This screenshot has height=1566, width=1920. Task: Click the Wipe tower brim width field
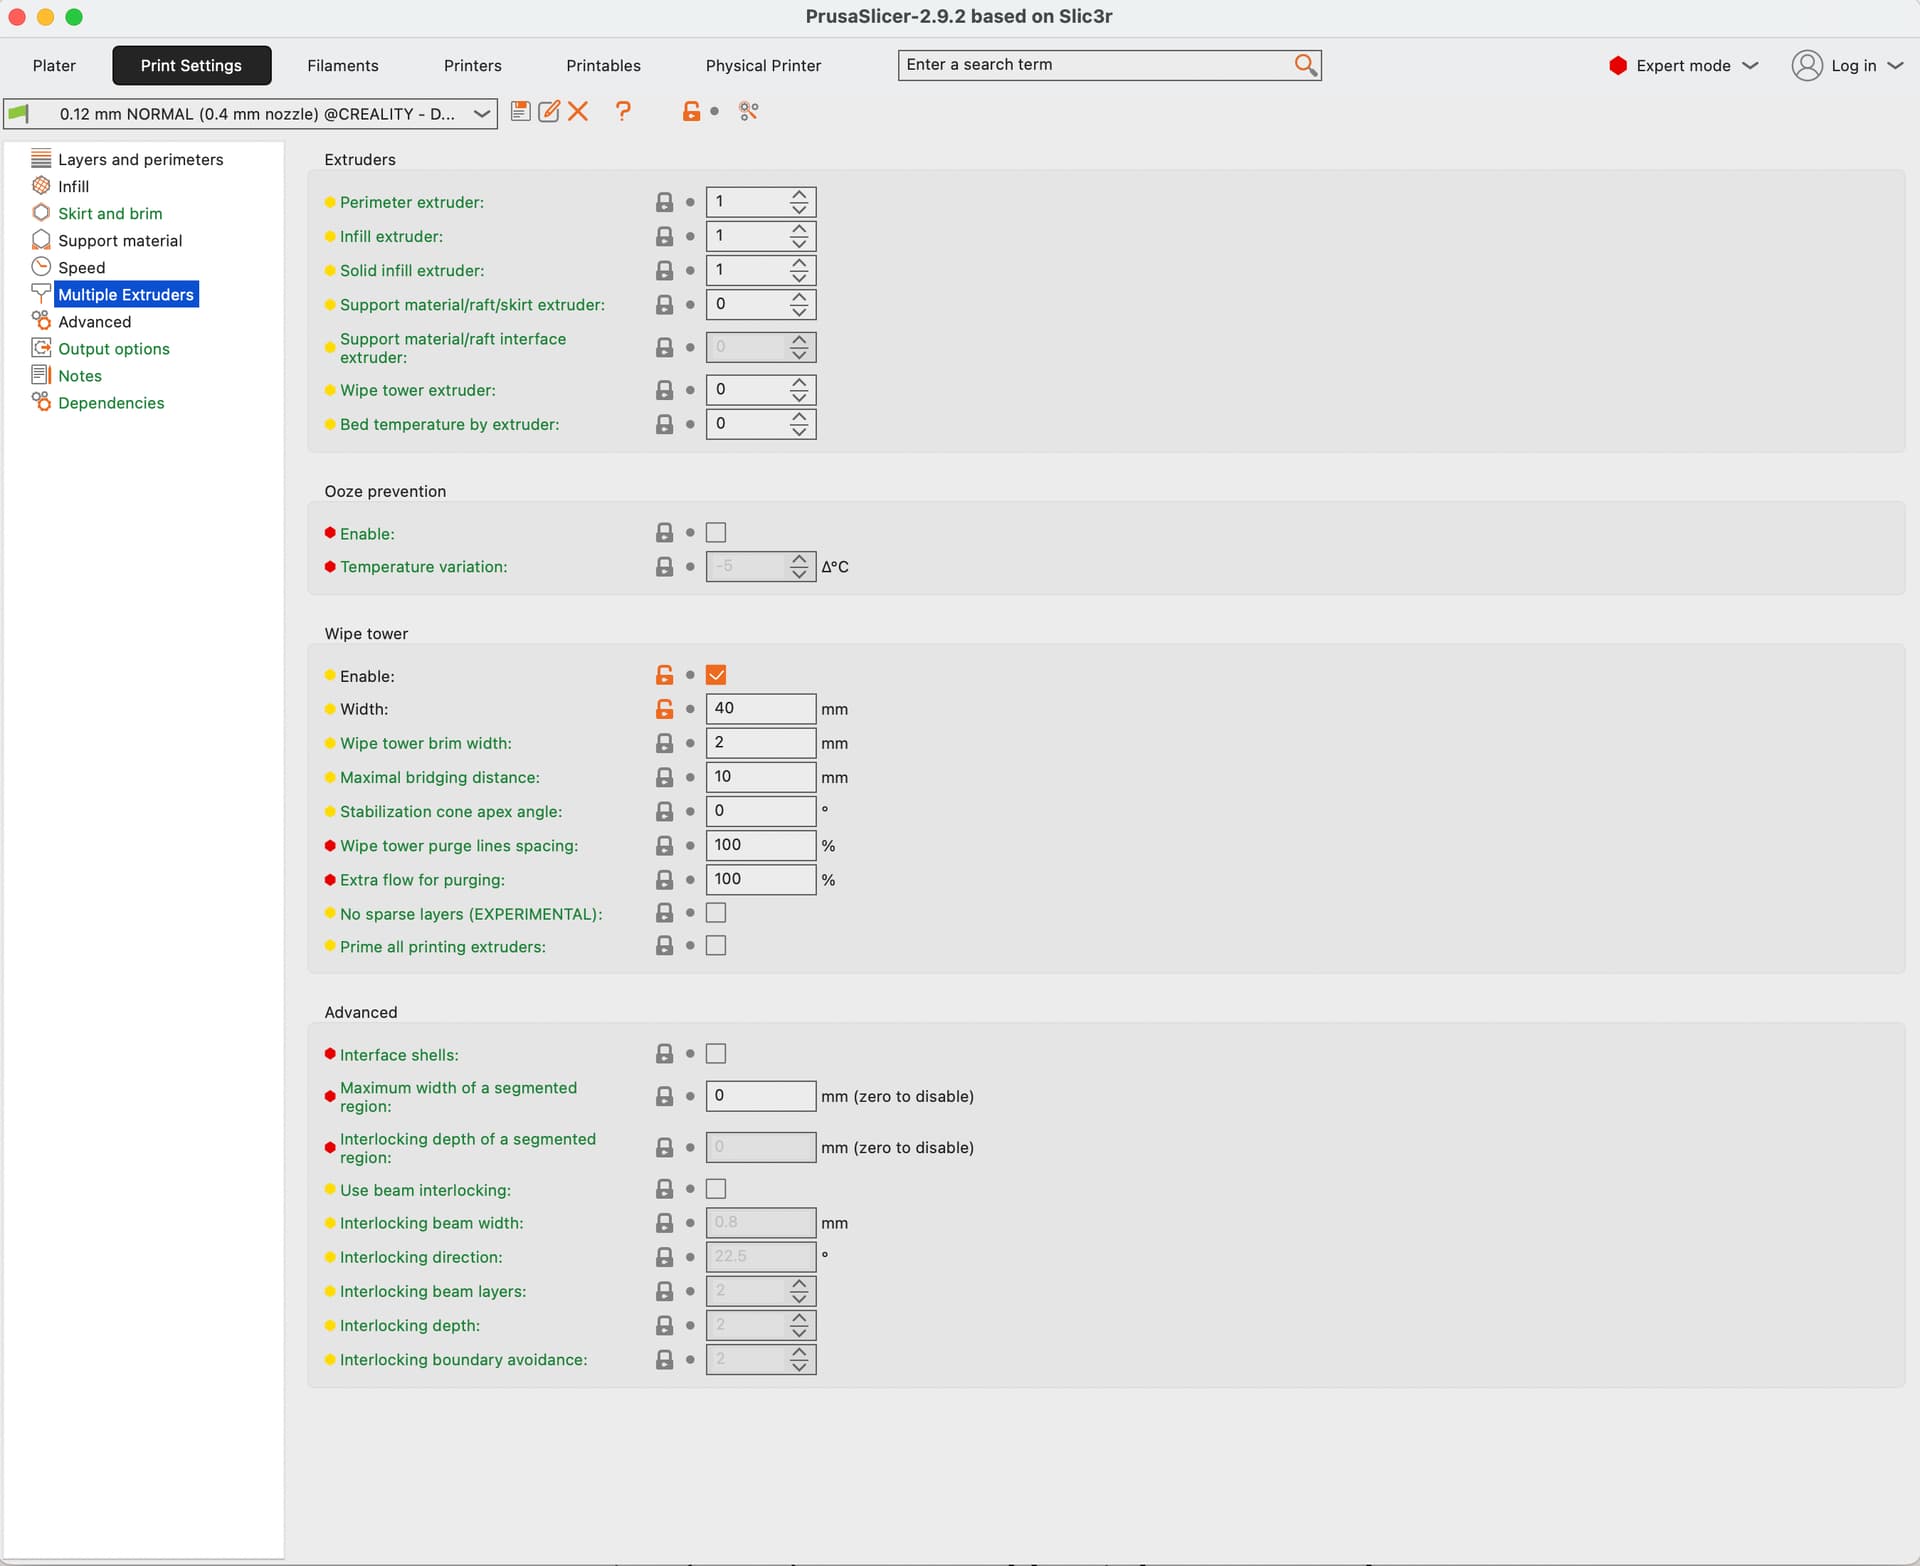click(x=760, y=743)
